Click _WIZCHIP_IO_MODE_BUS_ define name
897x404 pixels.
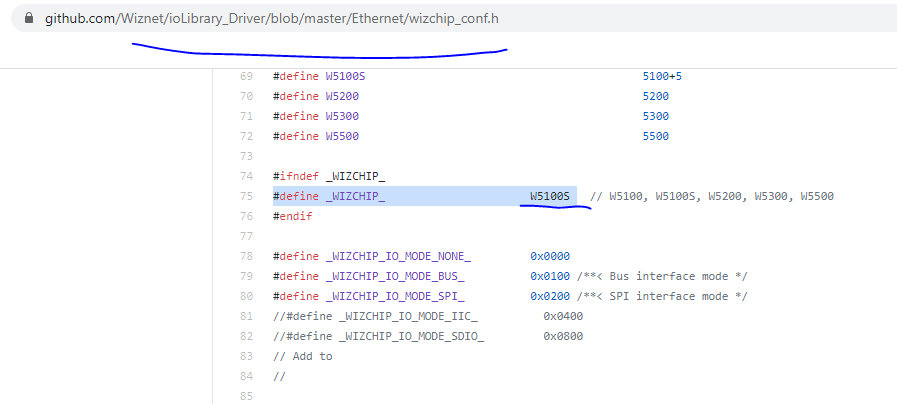[x=395, y=276]
